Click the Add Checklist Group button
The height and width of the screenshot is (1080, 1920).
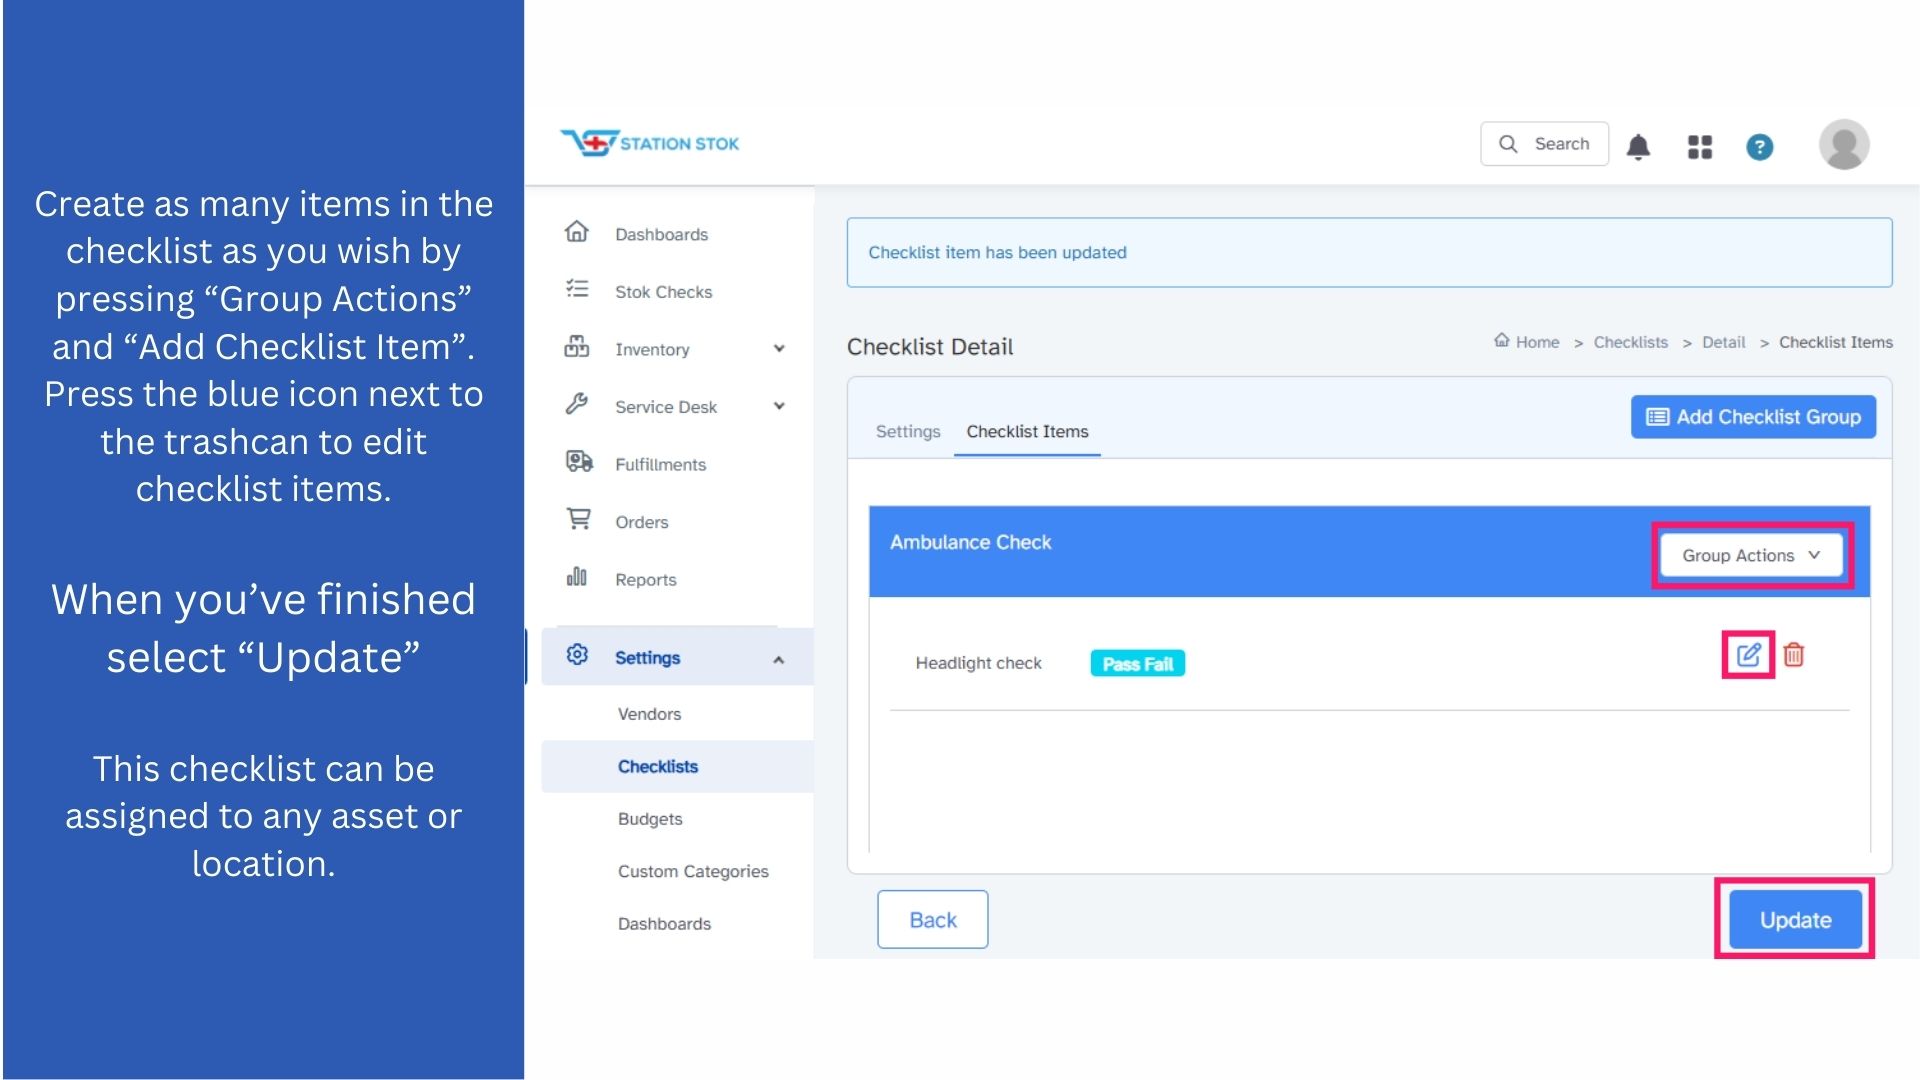1753,417
